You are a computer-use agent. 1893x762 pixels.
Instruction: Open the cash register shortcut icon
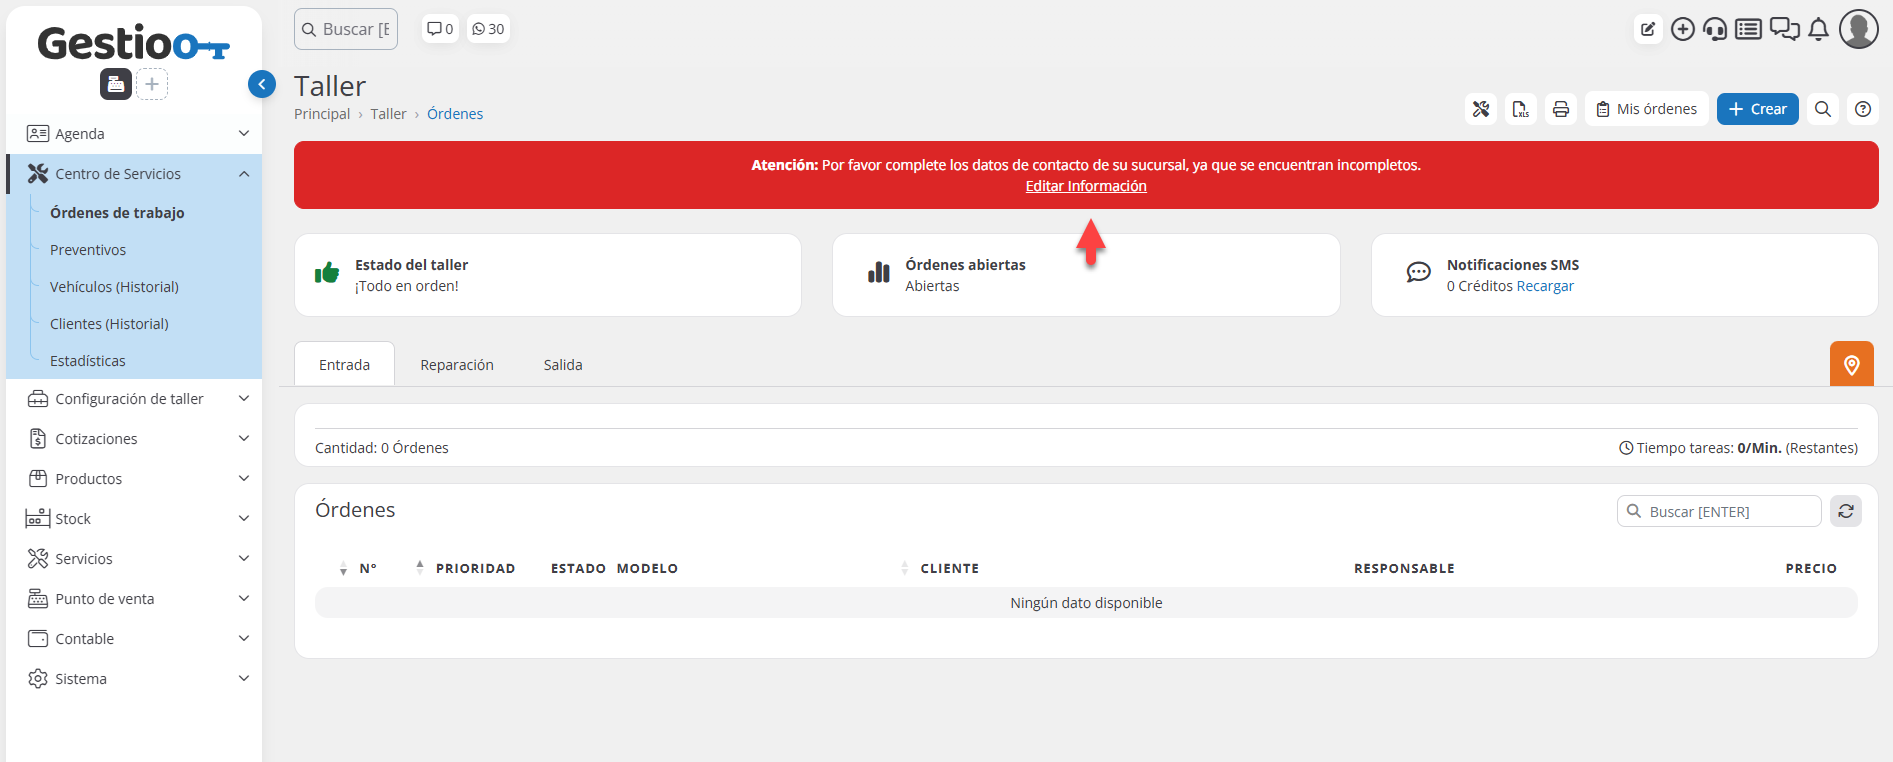tap(116, 84)
